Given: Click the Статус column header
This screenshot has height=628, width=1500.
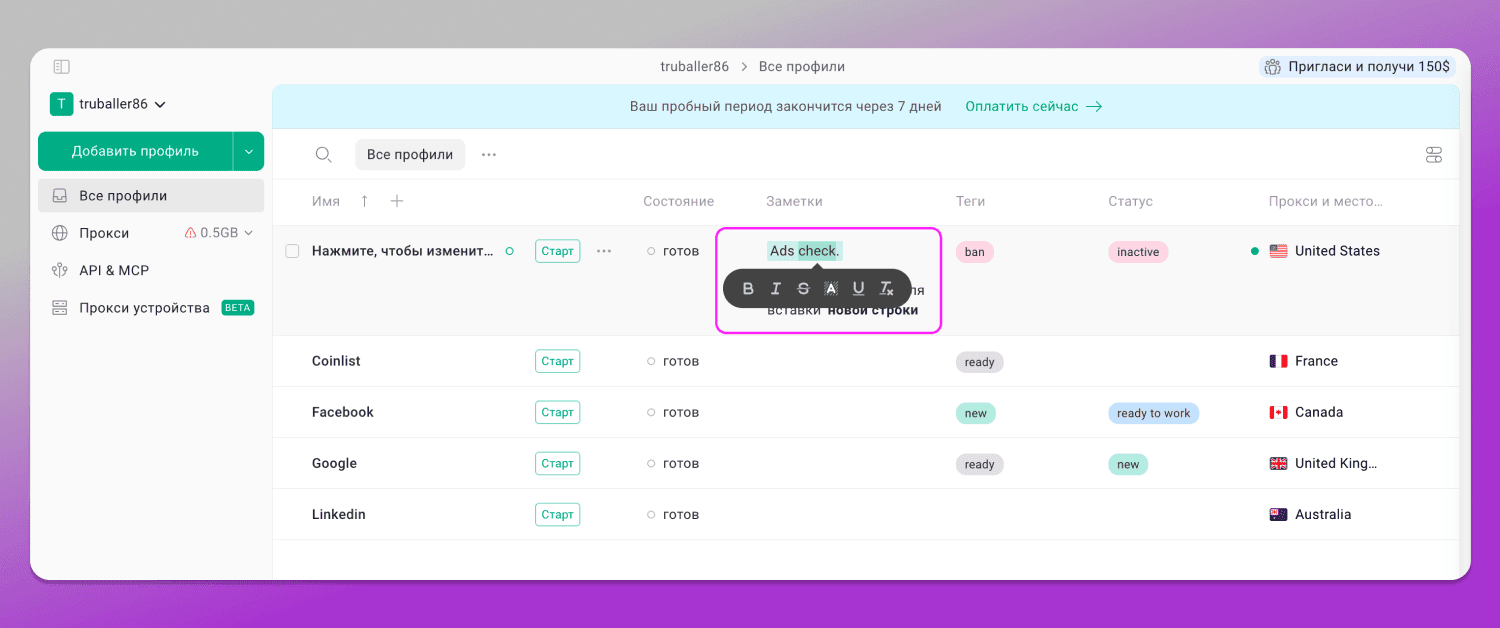Looking at the screenshot, I should pos(1130,201).
